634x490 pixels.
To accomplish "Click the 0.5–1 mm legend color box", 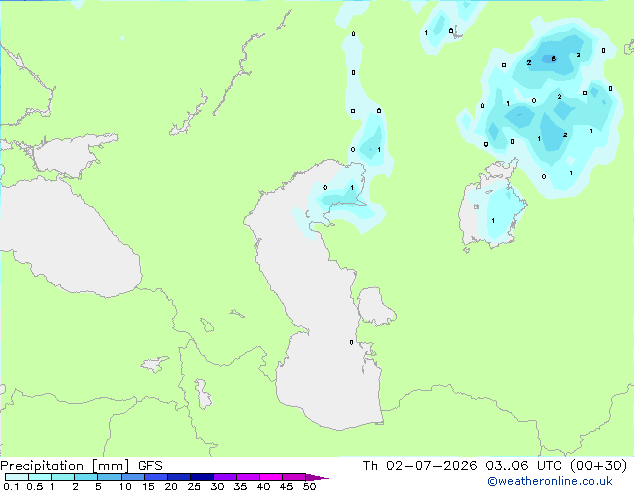I will 40,477.
